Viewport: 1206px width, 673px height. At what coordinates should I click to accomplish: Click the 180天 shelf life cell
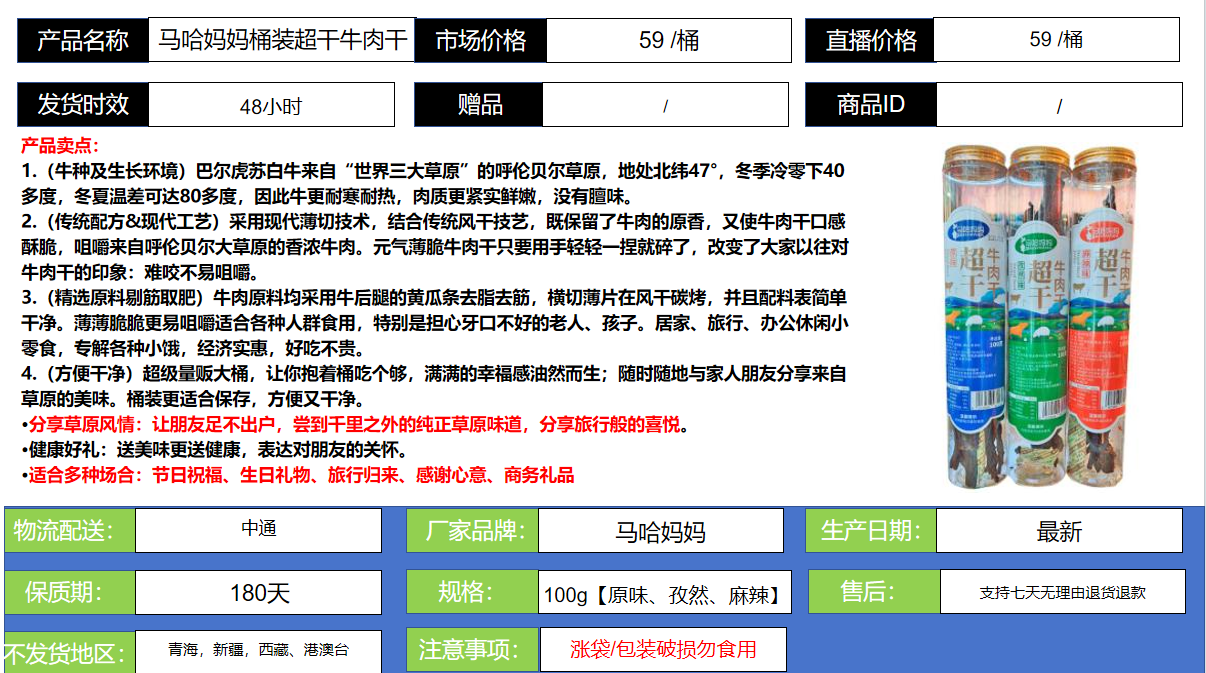tap(258, 593)
